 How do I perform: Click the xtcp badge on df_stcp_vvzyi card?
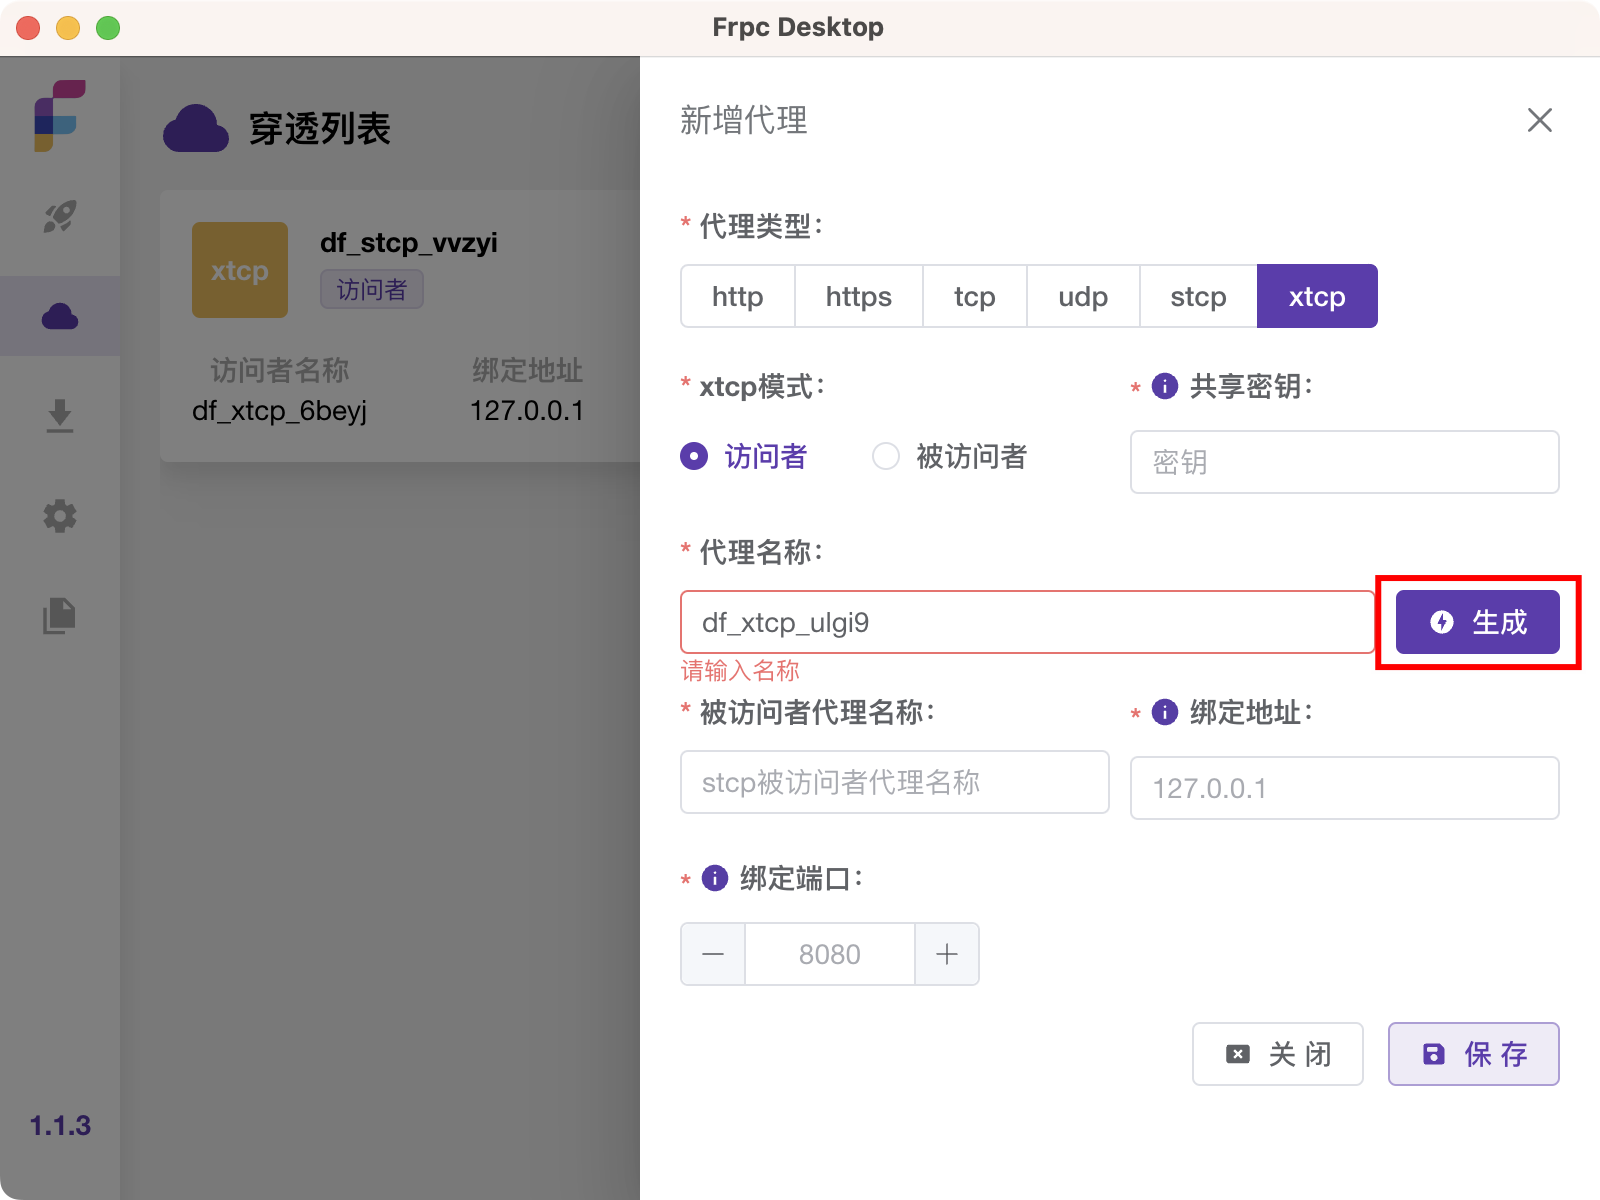coord(240,270)
